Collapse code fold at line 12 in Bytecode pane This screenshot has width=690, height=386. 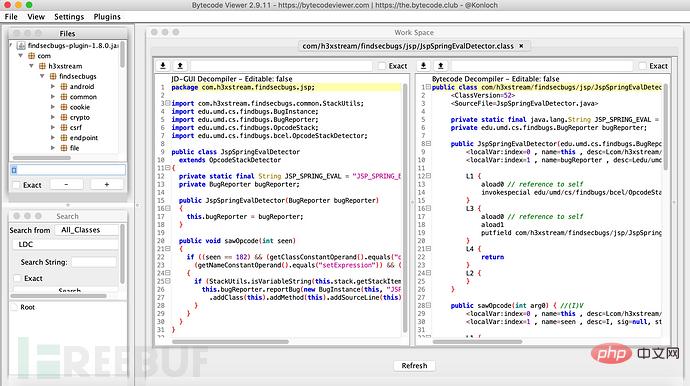(428, 176)
